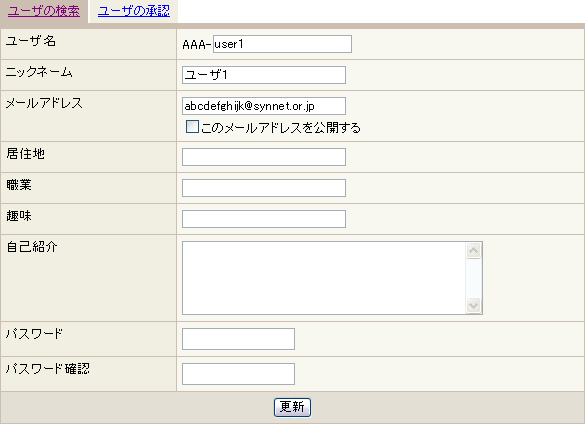Focus the パスワード input field
The width and height of the screenshot is (585, 424).
tap(238, 339)
